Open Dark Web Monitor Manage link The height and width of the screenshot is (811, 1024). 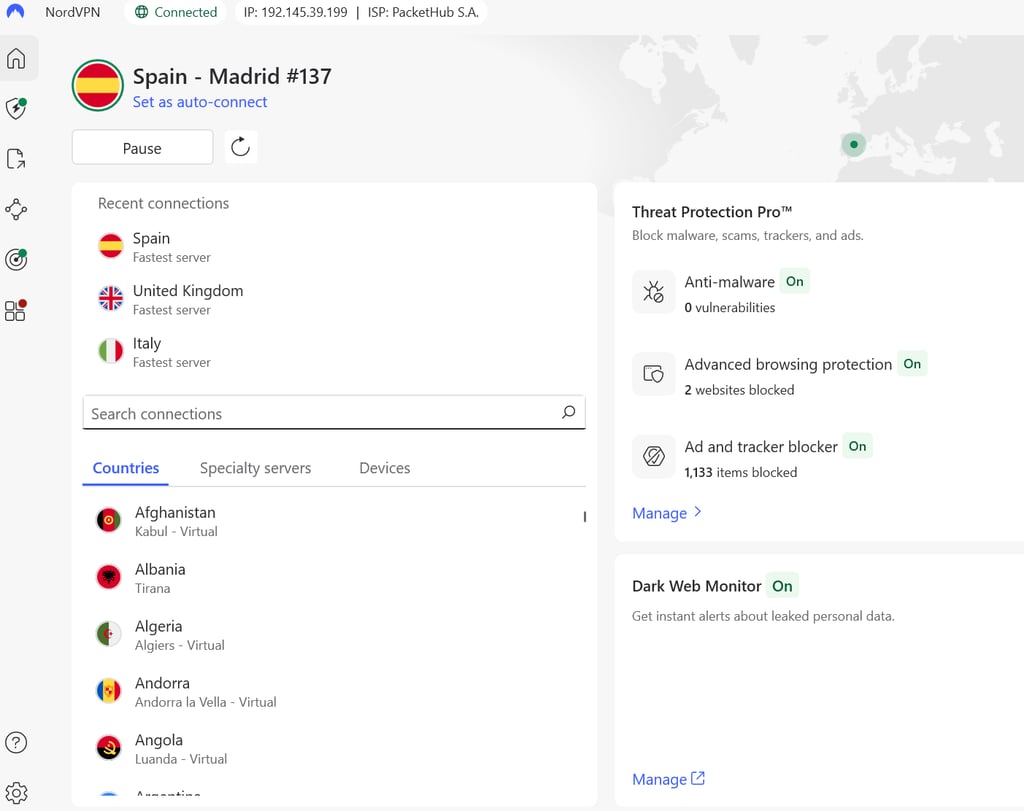[669, 779]
